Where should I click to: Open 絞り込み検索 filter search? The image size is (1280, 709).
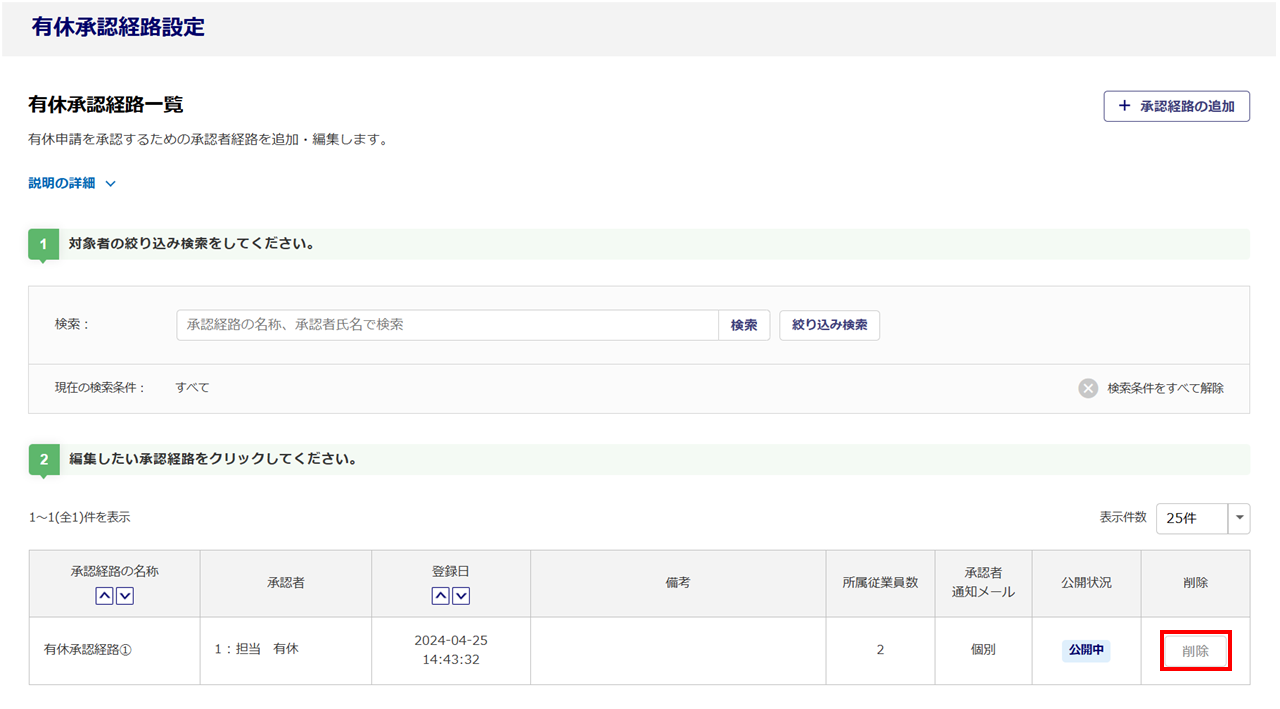[829, 325]
